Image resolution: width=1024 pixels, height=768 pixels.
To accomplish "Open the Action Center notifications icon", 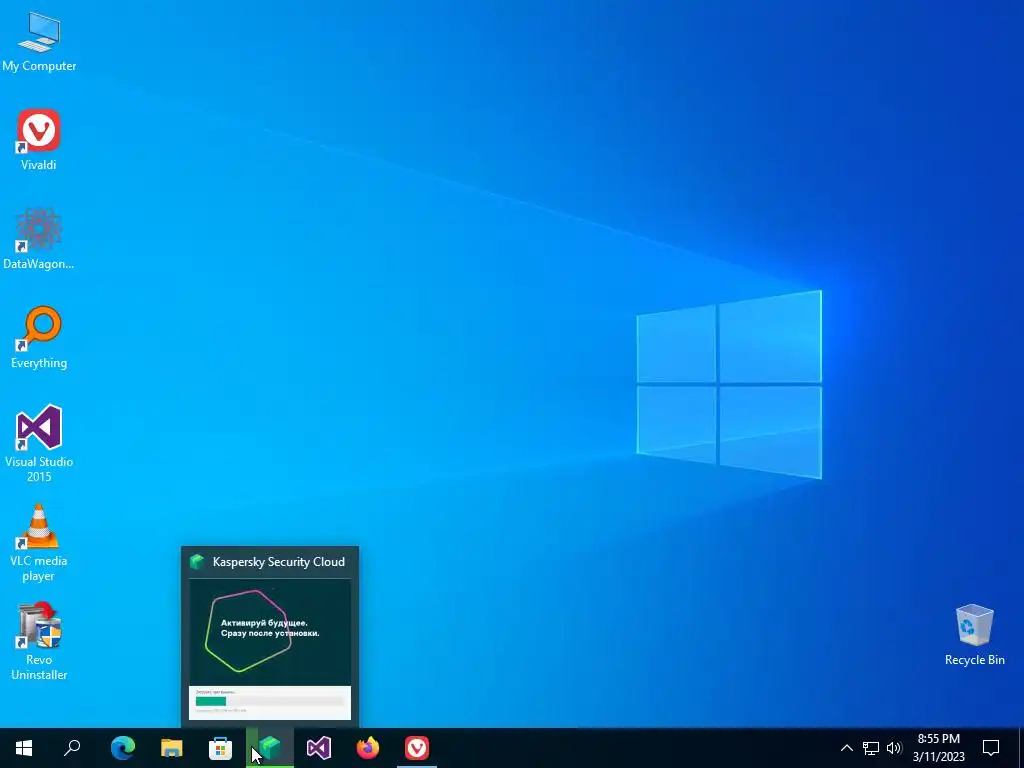I will pos(991,748).
